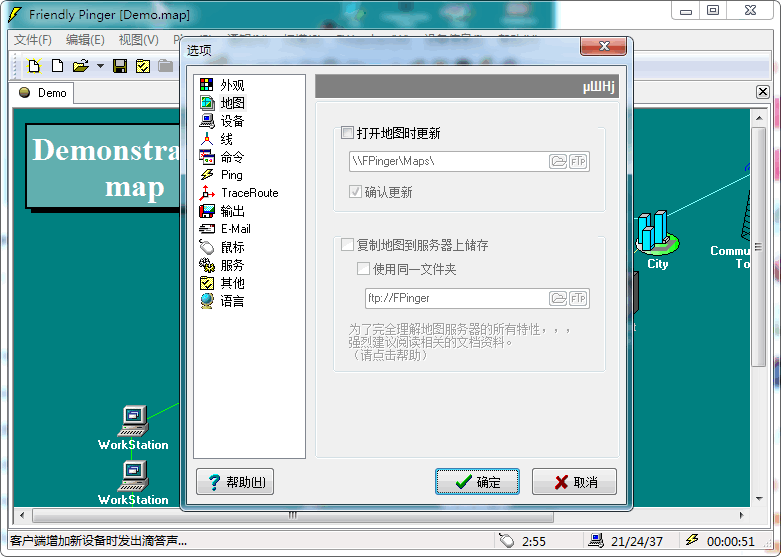Screen dimensions: 781x557
Task: Enable 复制地图到服务器上储存 checkbox
Action: point(347,245)
